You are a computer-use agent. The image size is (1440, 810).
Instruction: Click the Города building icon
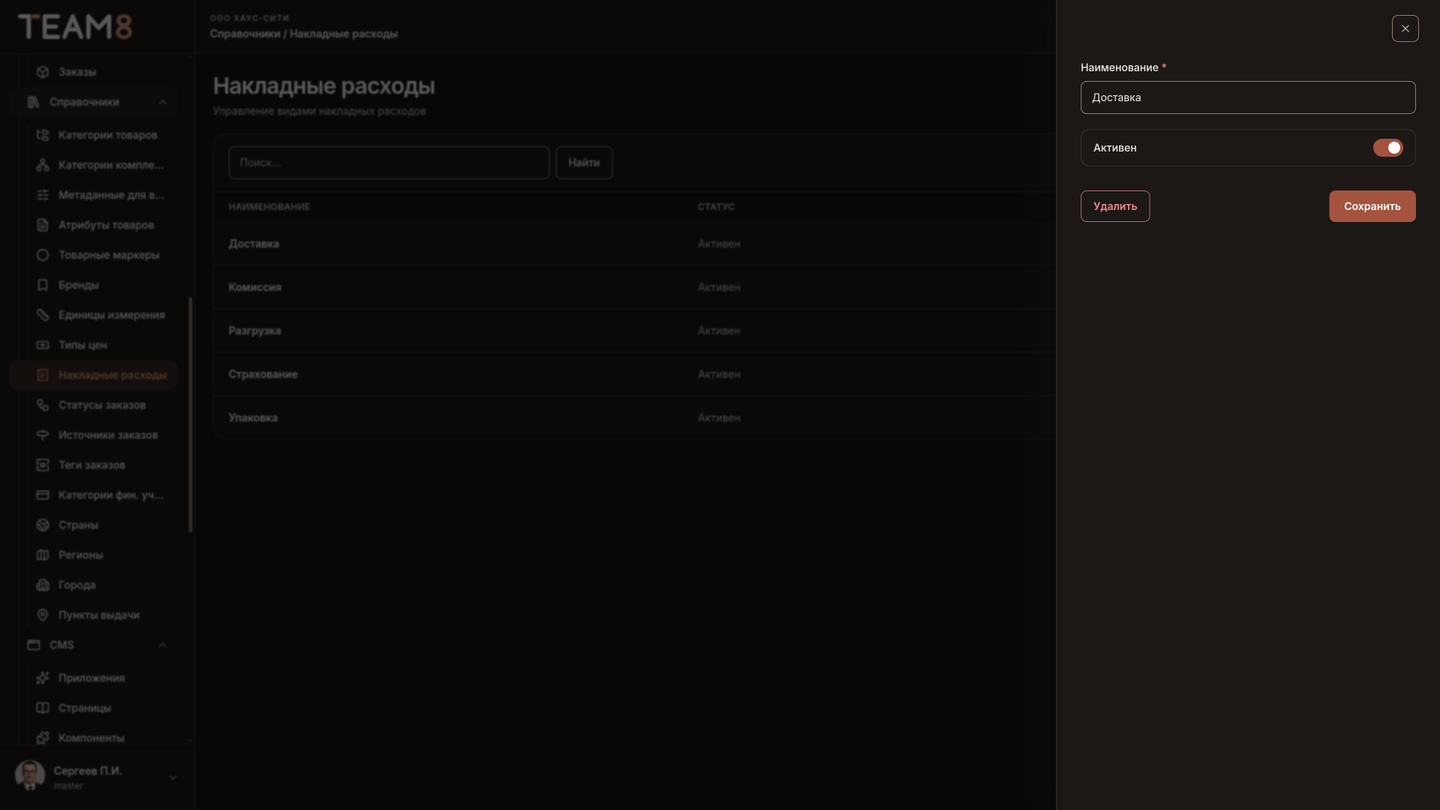click(42, 585)
